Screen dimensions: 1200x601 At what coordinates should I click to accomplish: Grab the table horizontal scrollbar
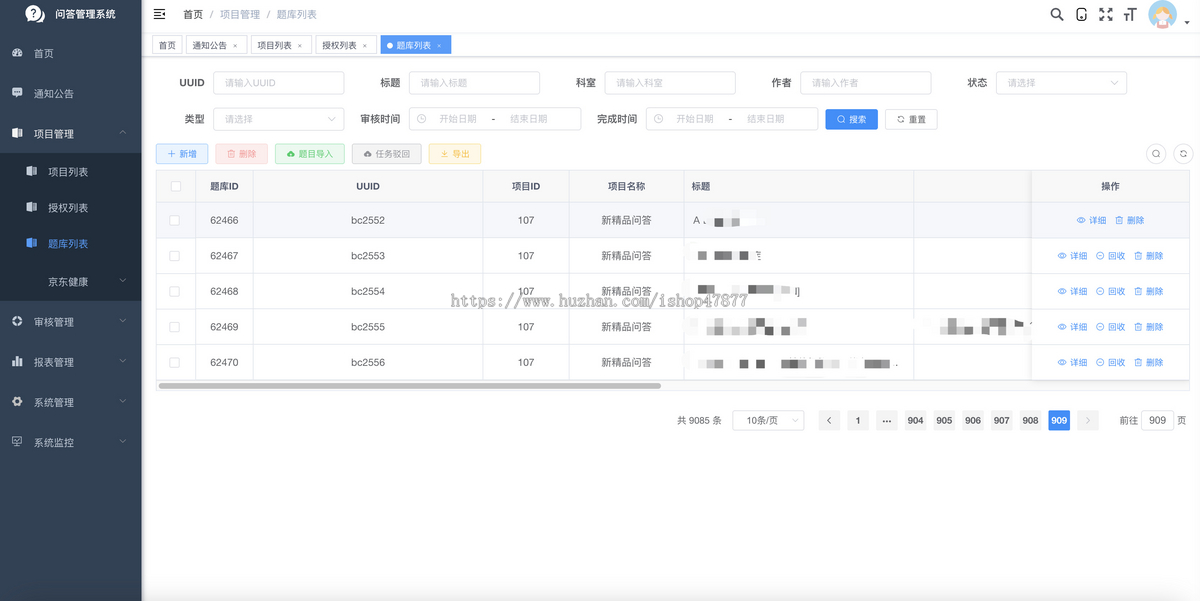[410, 385]
